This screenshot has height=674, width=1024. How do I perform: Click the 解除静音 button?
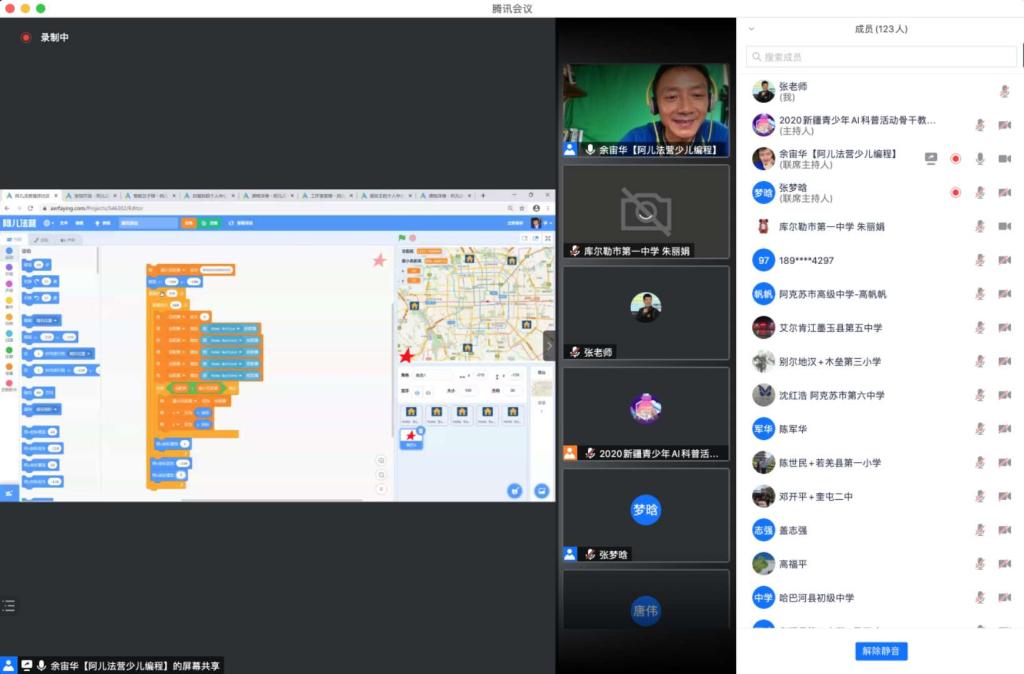881,651
